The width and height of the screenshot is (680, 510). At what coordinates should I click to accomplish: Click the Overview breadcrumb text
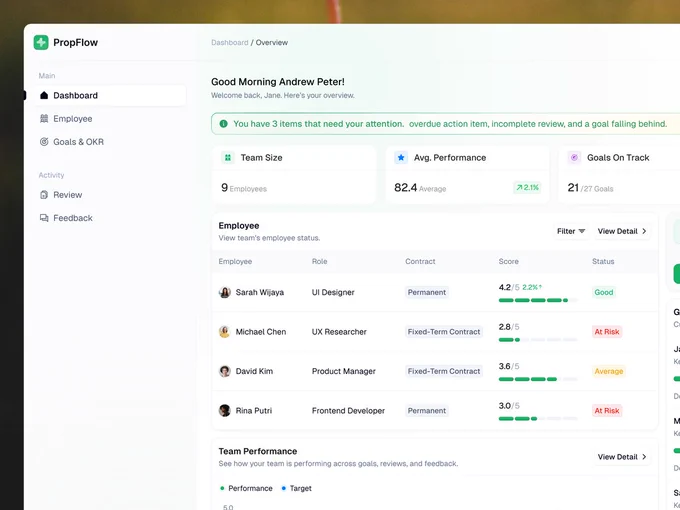pyautogui.click(x=271, y=42)
